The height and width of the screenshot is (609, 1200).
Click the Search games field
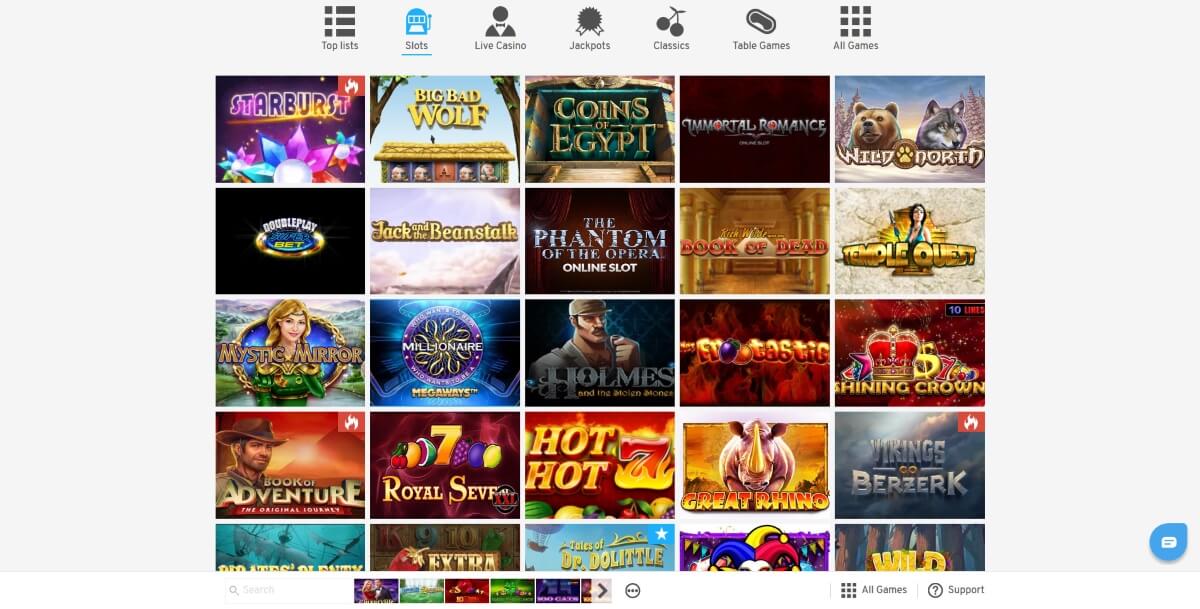tap(288, 590)
